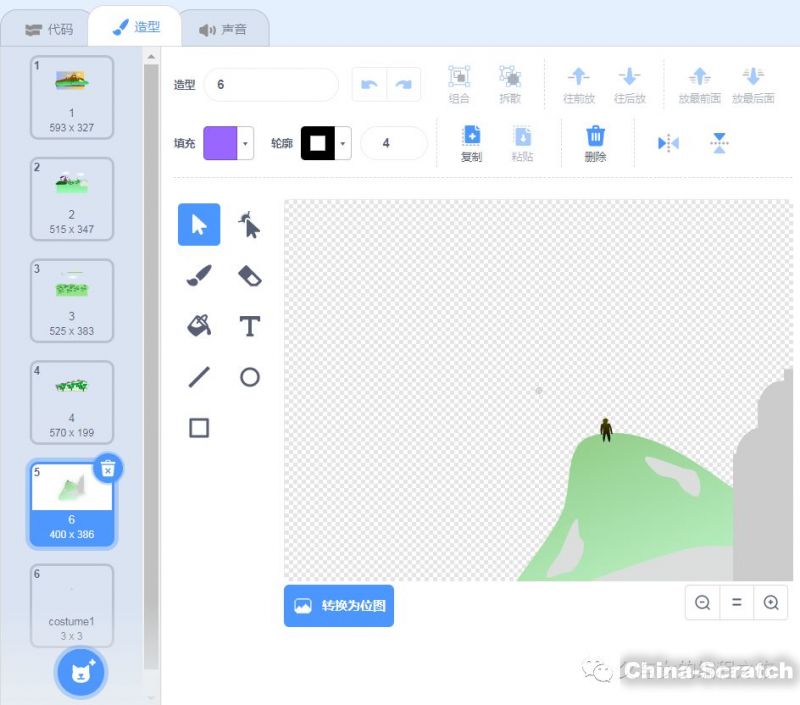Open the fill color dropdown
Screen dimensions: 800x705
point(246,143)
